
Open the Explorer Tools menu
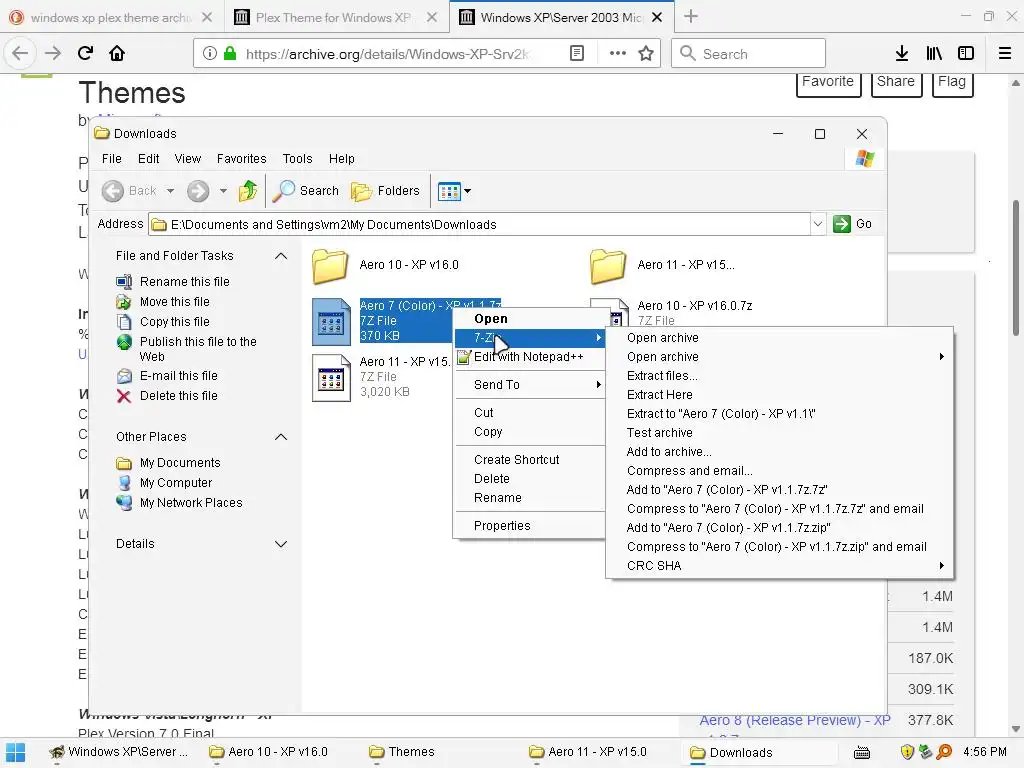point(297,159)
